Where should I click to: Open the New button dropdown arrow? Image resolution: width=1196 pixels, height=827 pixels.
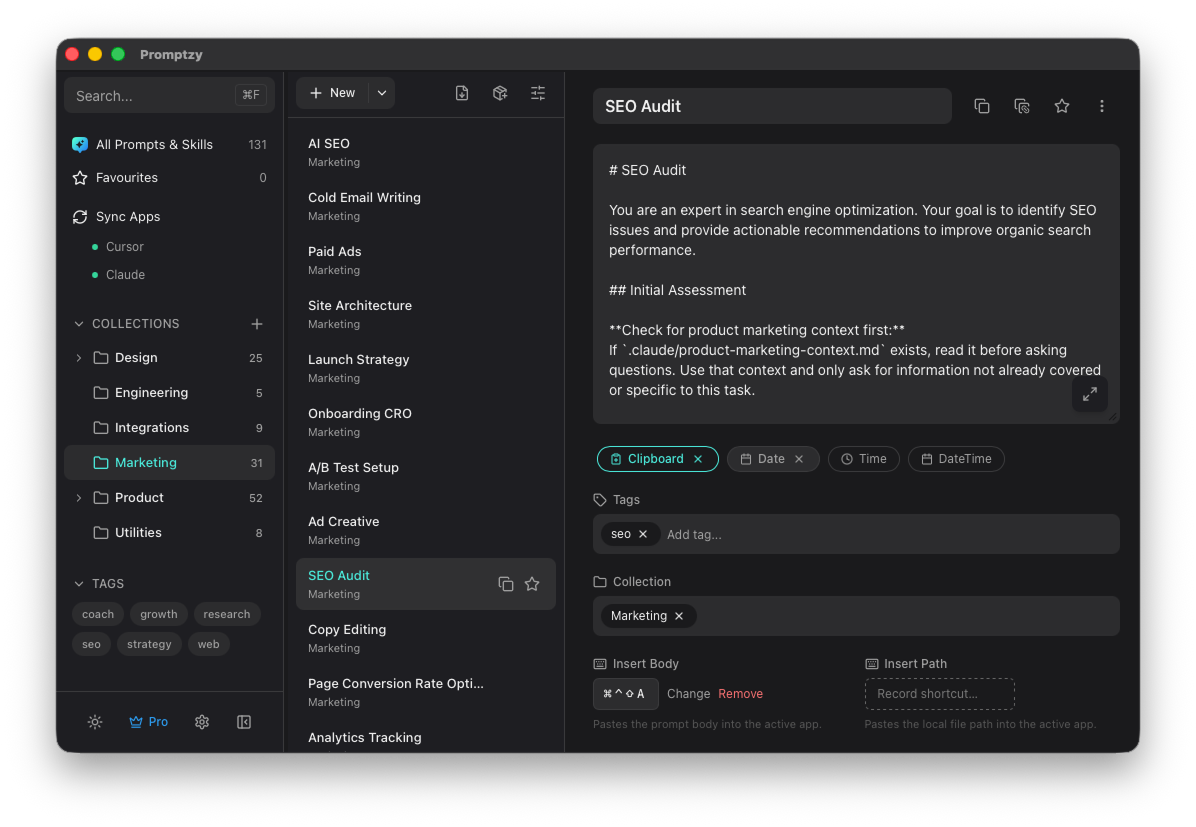381,92
